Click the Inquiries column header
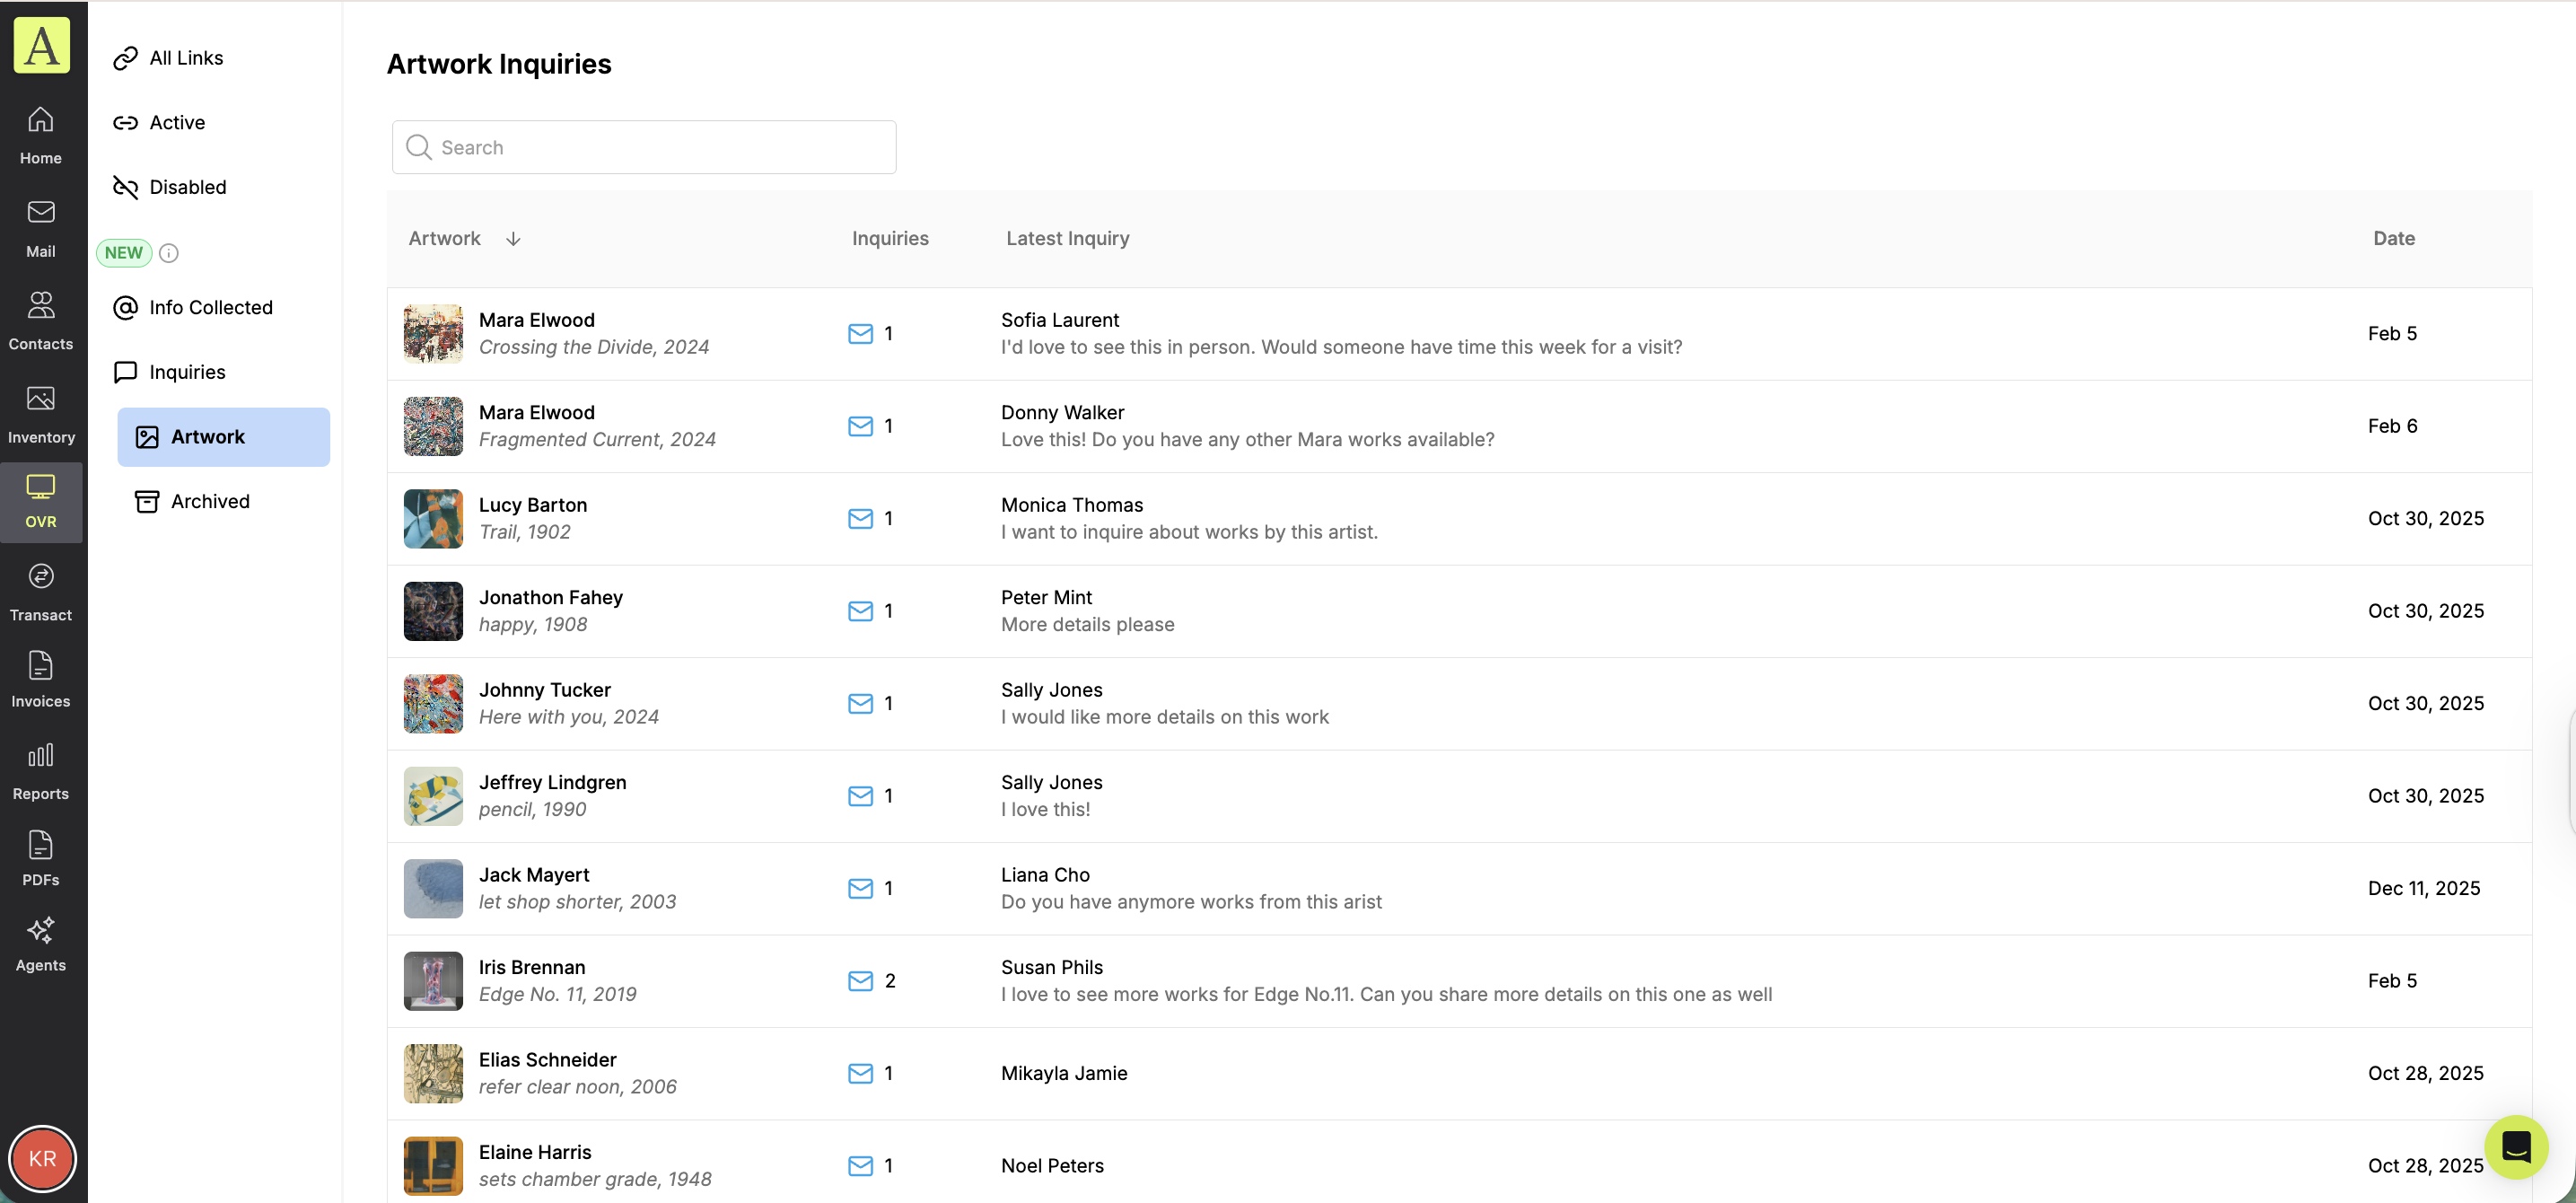 (x=889, y=239)
